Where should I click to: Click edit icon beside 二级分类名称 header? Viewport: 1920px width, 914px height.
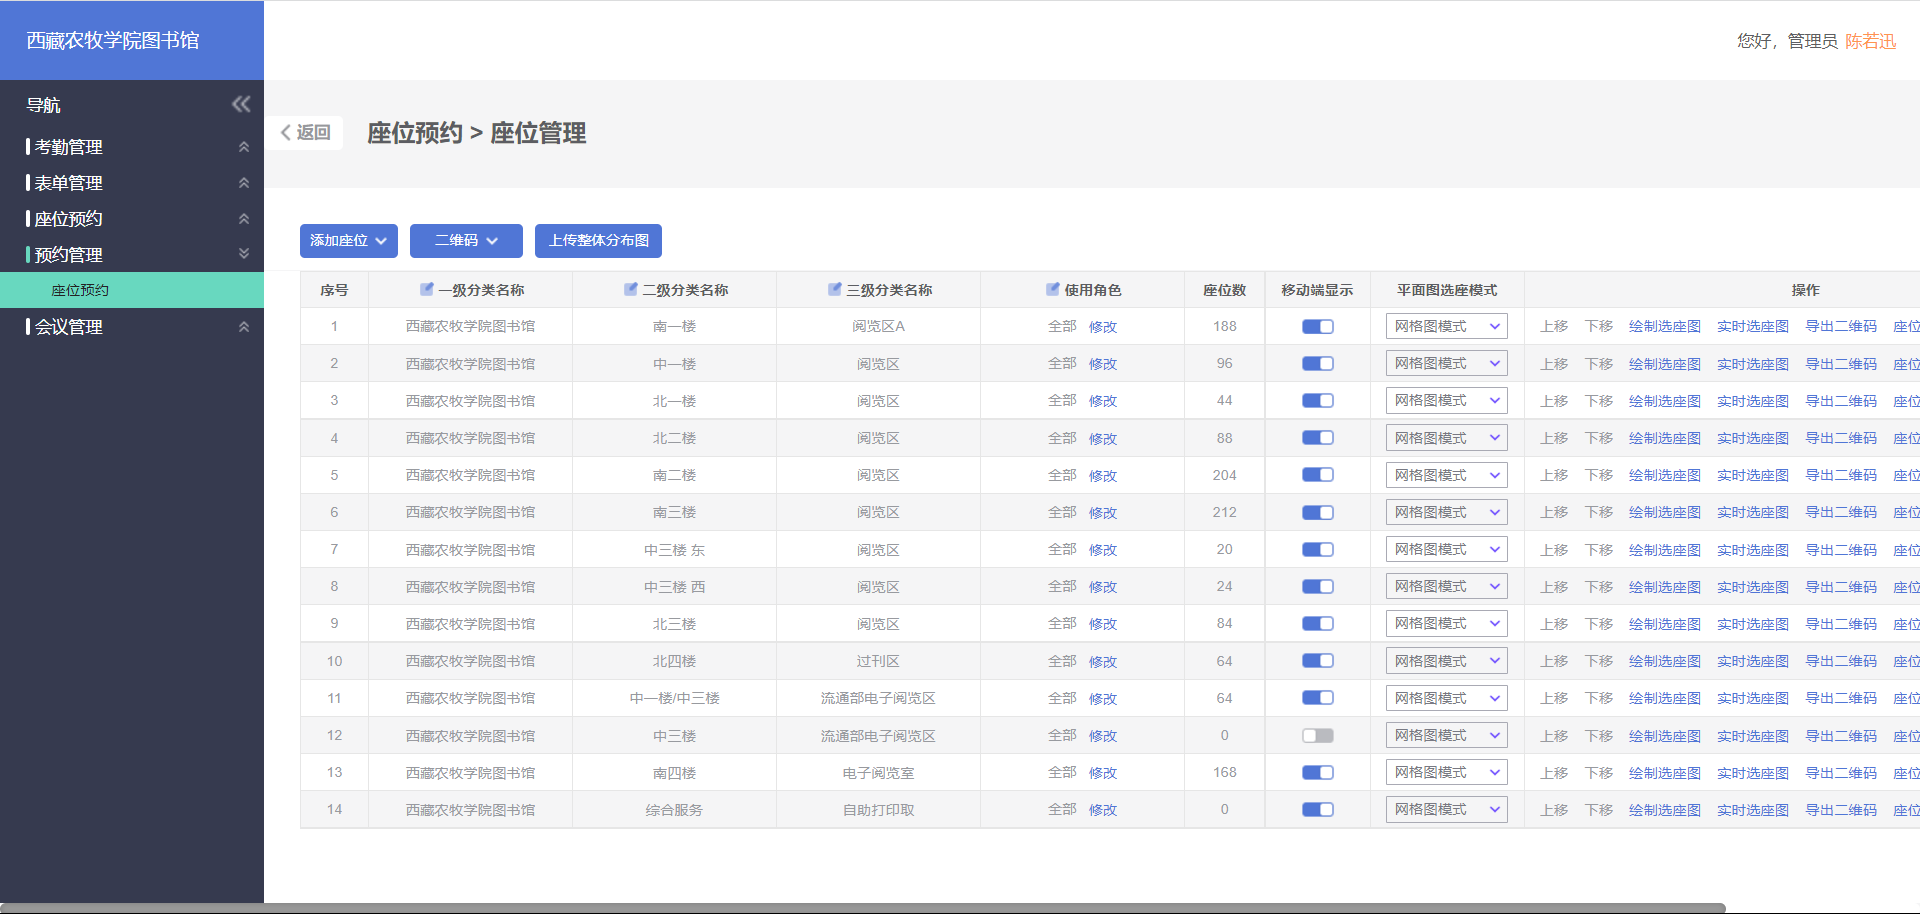(x=631, y=289)
